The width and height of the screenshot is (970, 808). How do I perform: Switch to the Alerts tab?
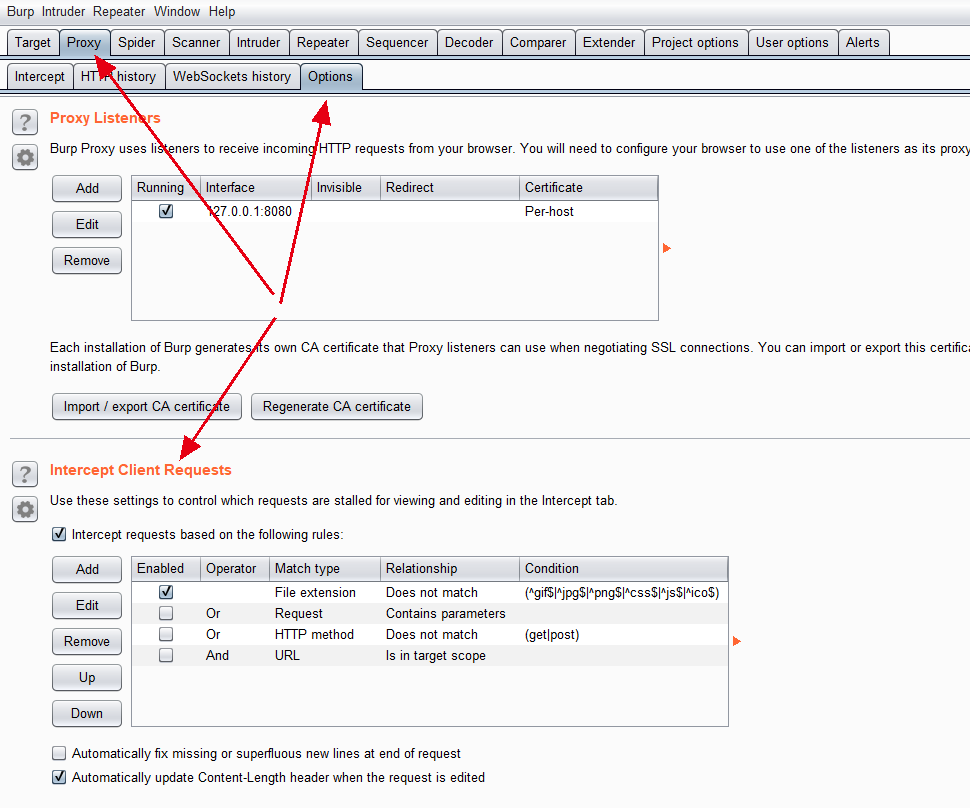pos(863,43)
